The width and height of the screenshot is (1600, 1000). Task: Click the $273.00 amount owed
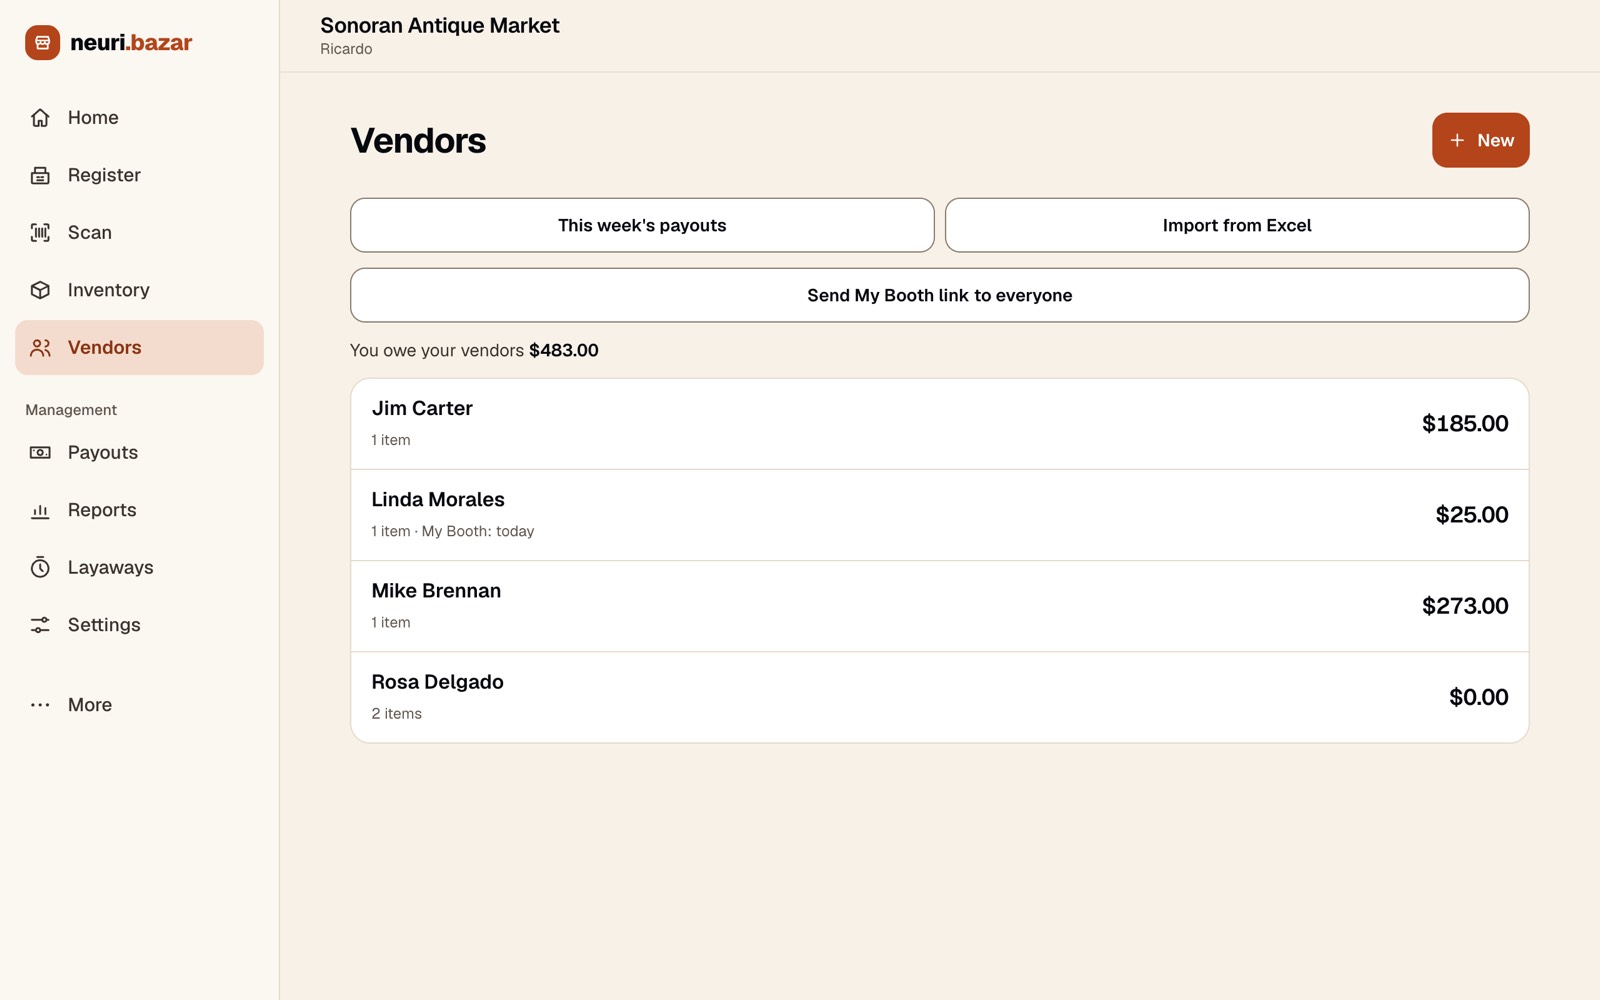[1465, 606]
